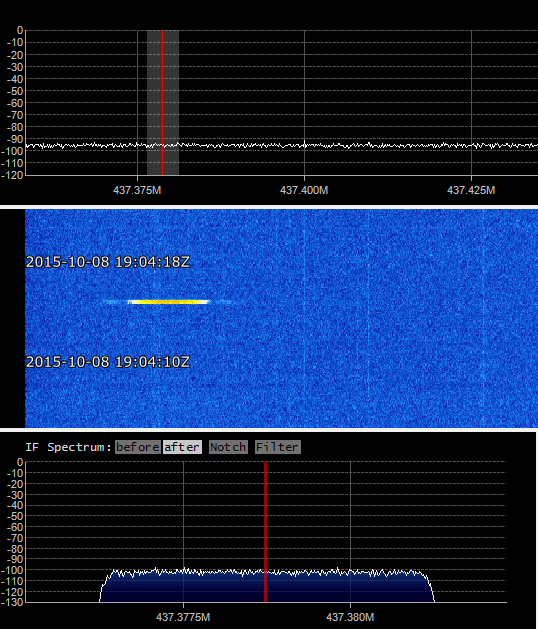Image resolution: width=538 pixels, height=629 pixels.
Task: Click the red tuning line in main spectrum
Action: pos(162,102)
